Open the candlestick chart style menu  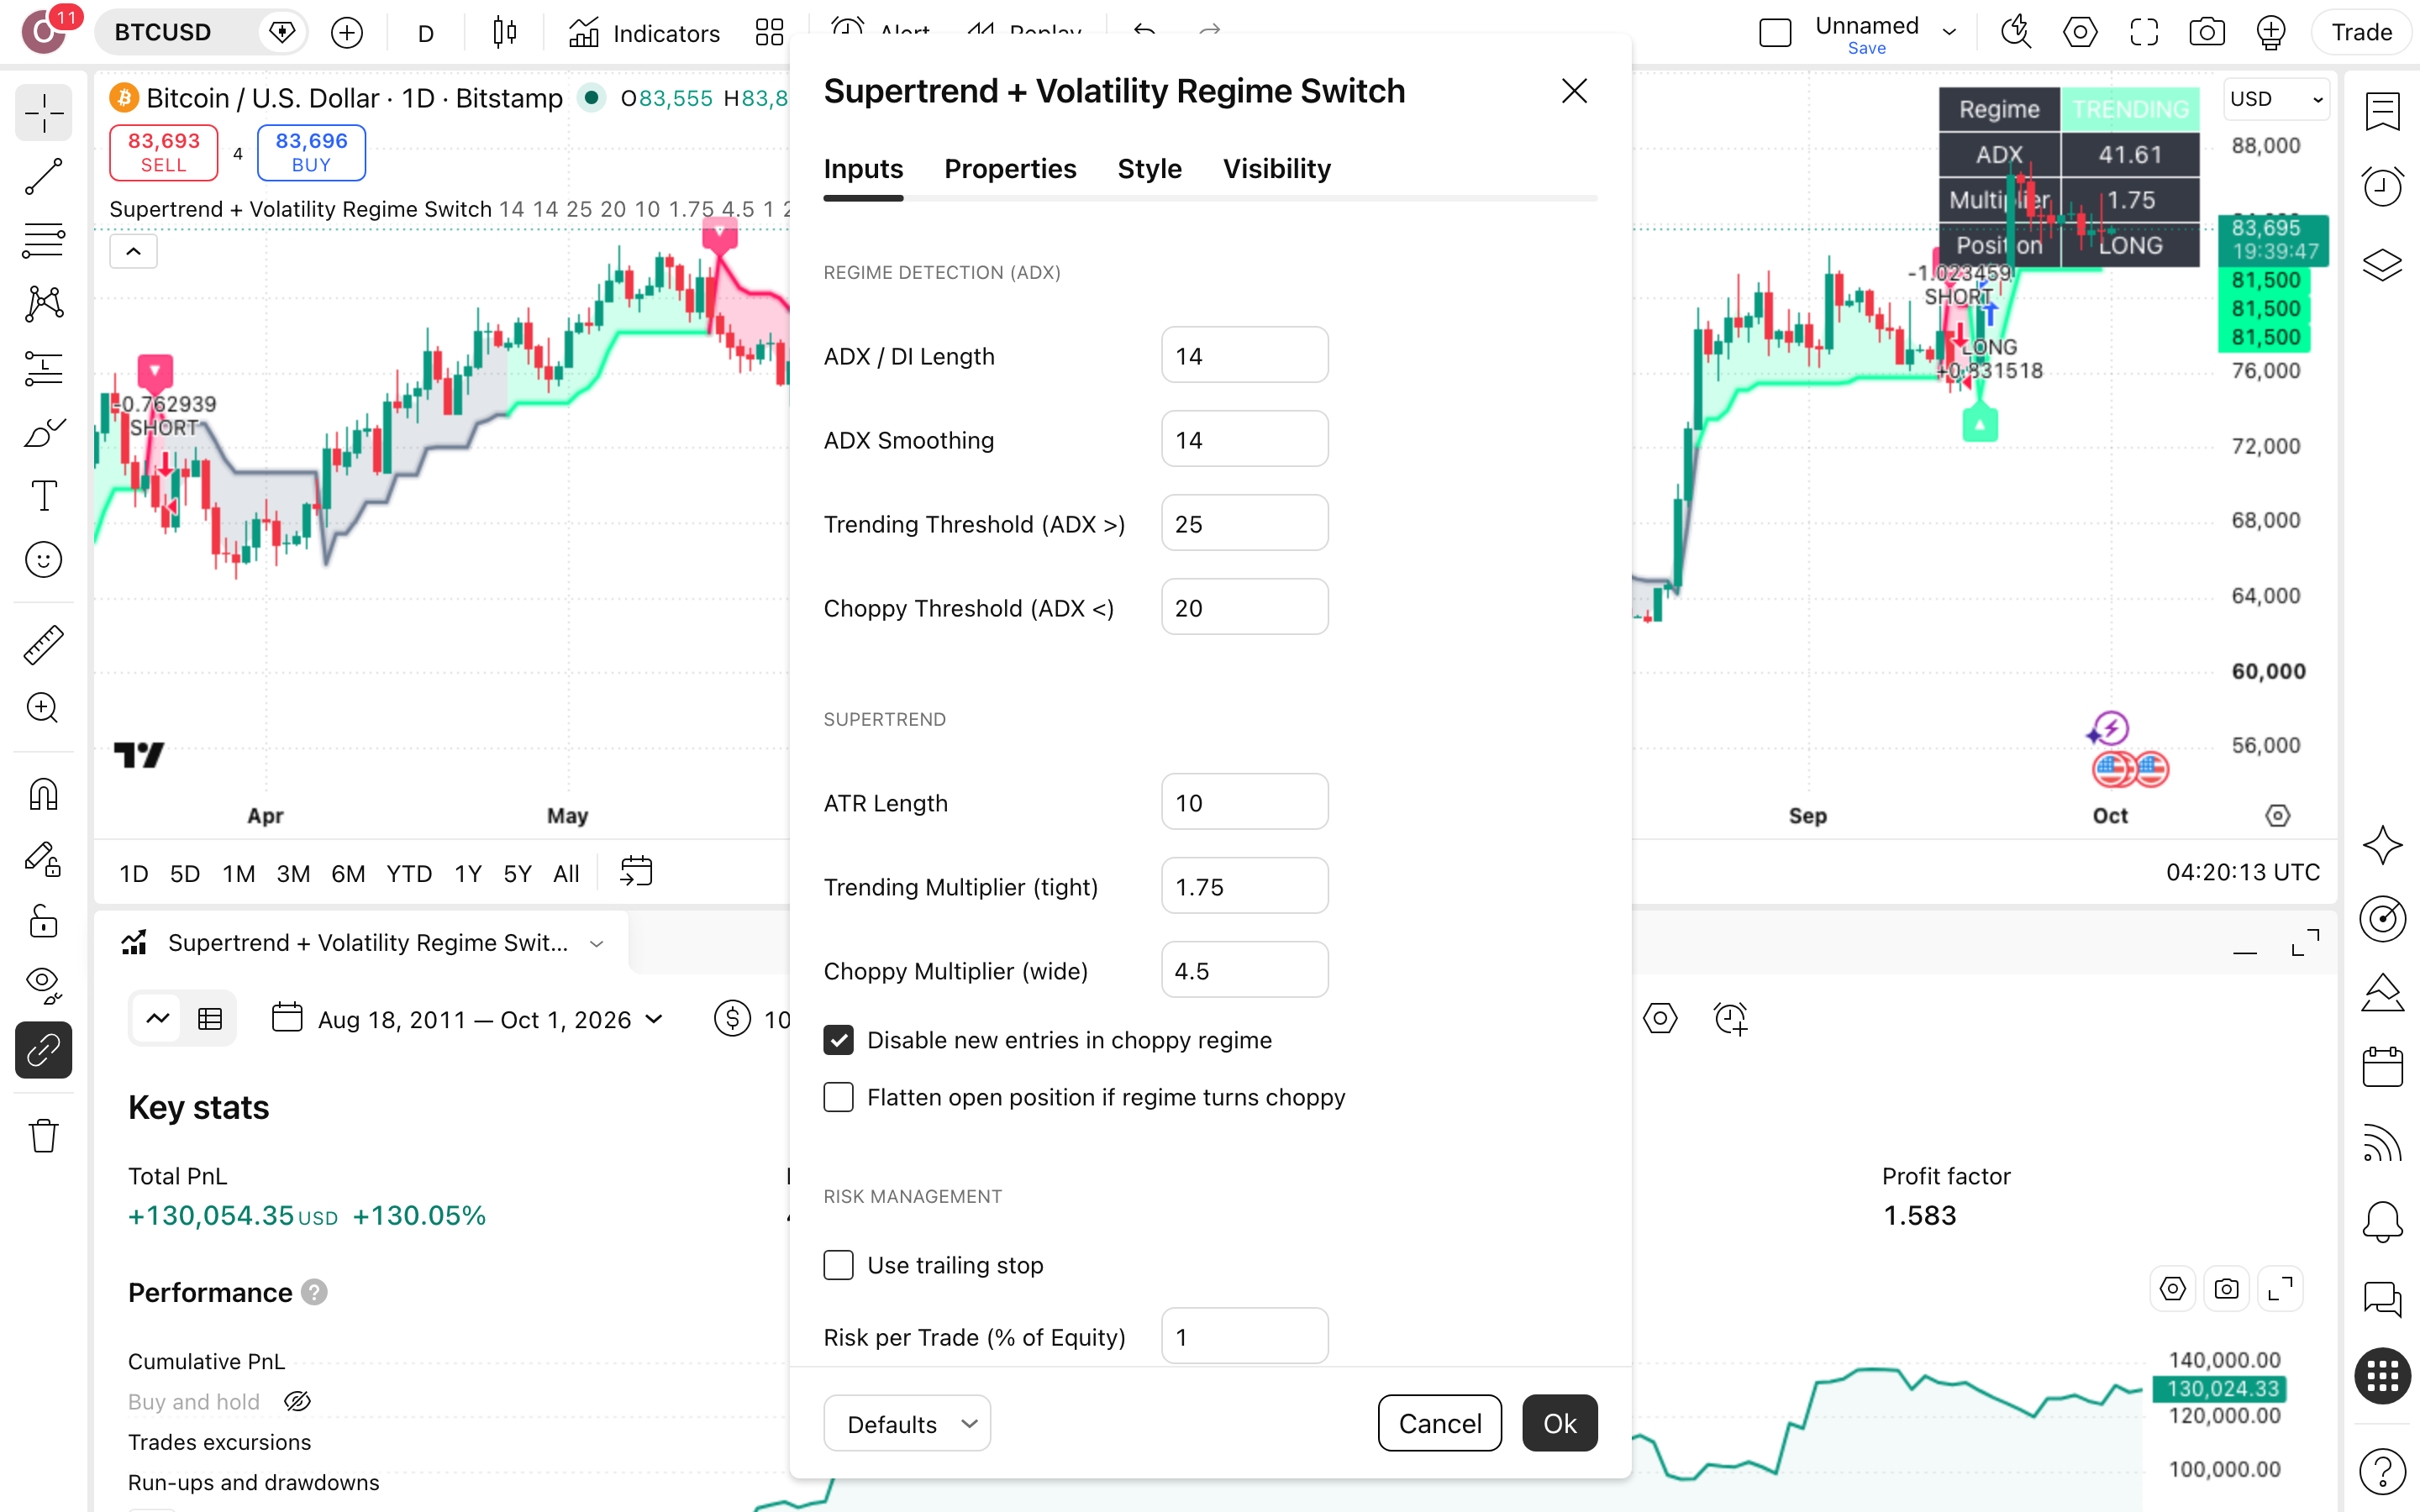pyautogui.click(x=505, y=33)
